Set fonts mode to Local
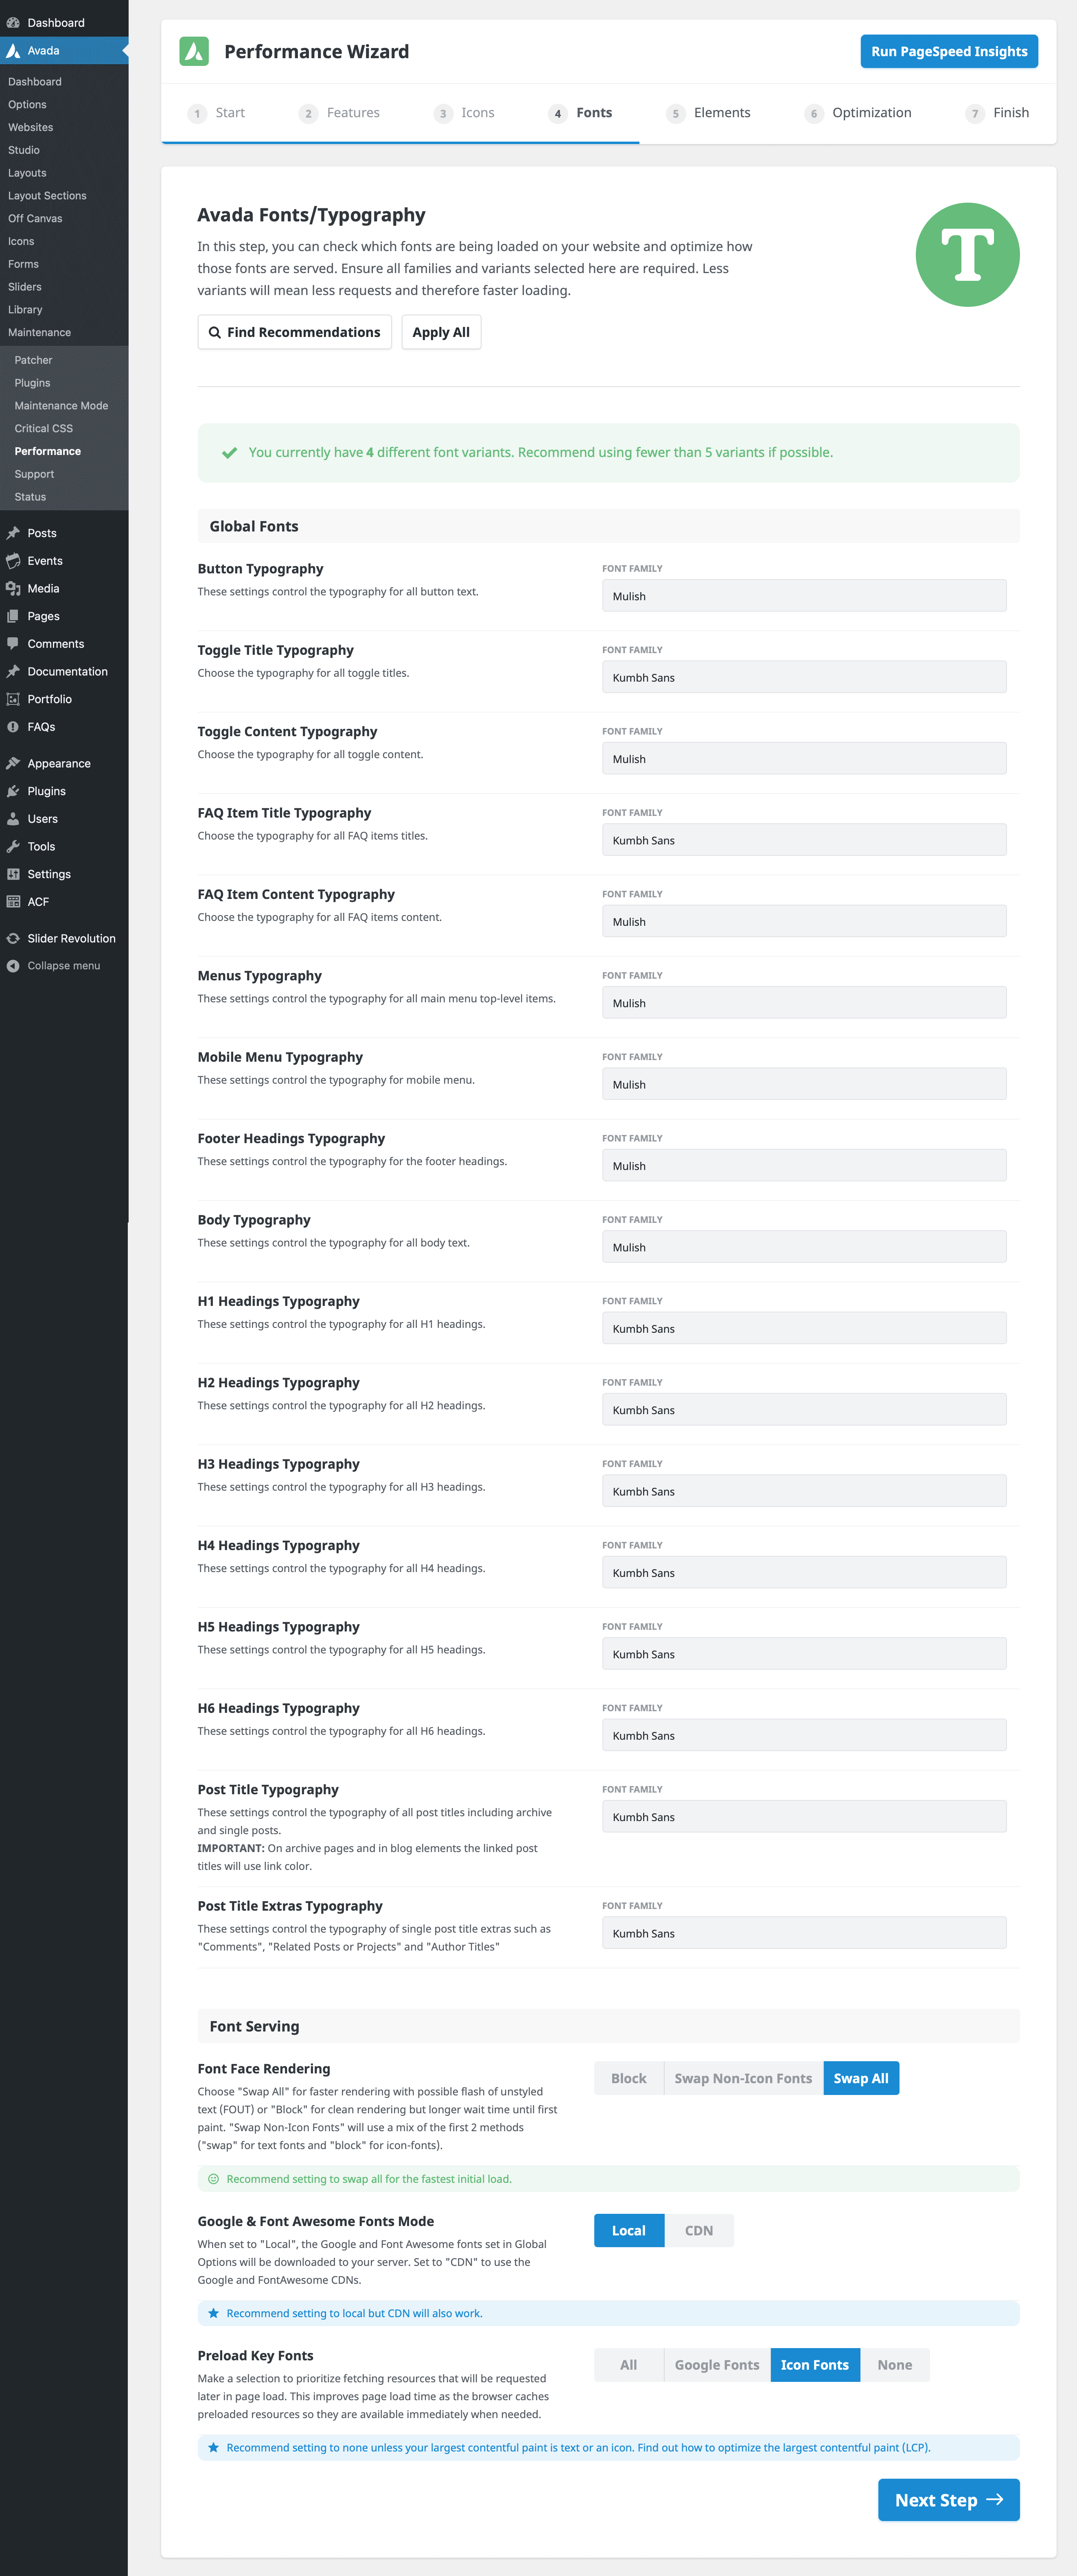The image size is (1077, 2576). coord(629,2230)
